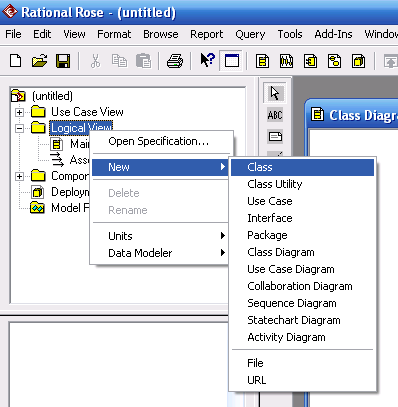
Task: Choose Class Diagram in New submenu
Action: 302,252
